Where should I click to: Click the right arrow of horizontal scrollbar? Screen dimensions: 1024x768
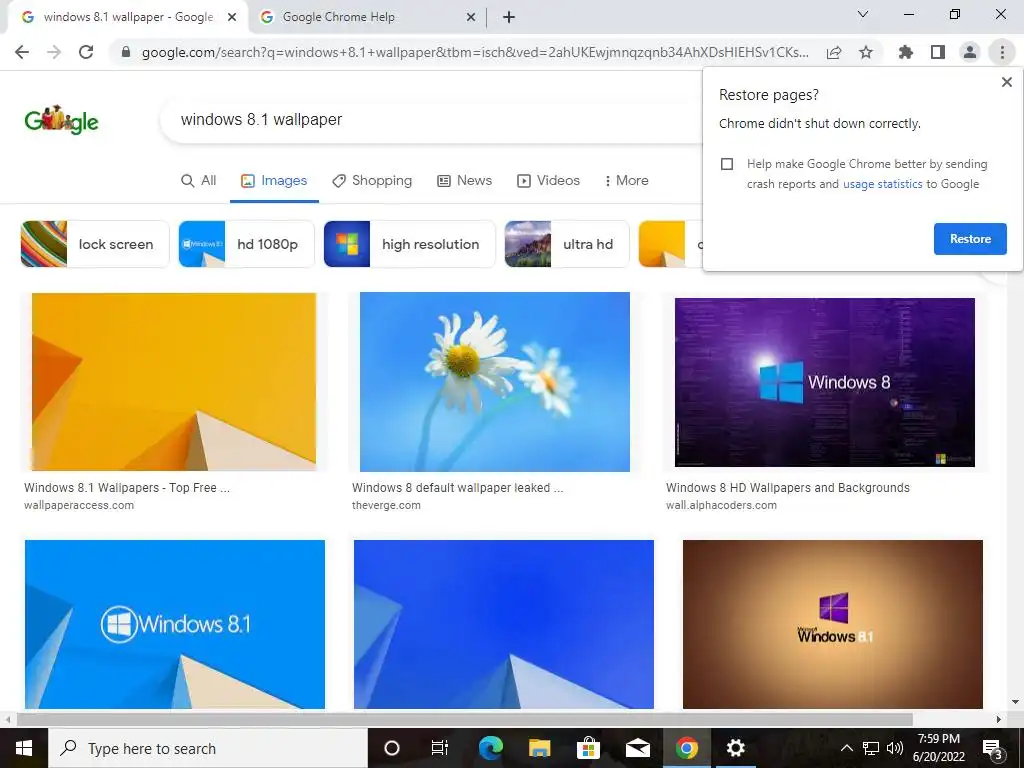999,720
